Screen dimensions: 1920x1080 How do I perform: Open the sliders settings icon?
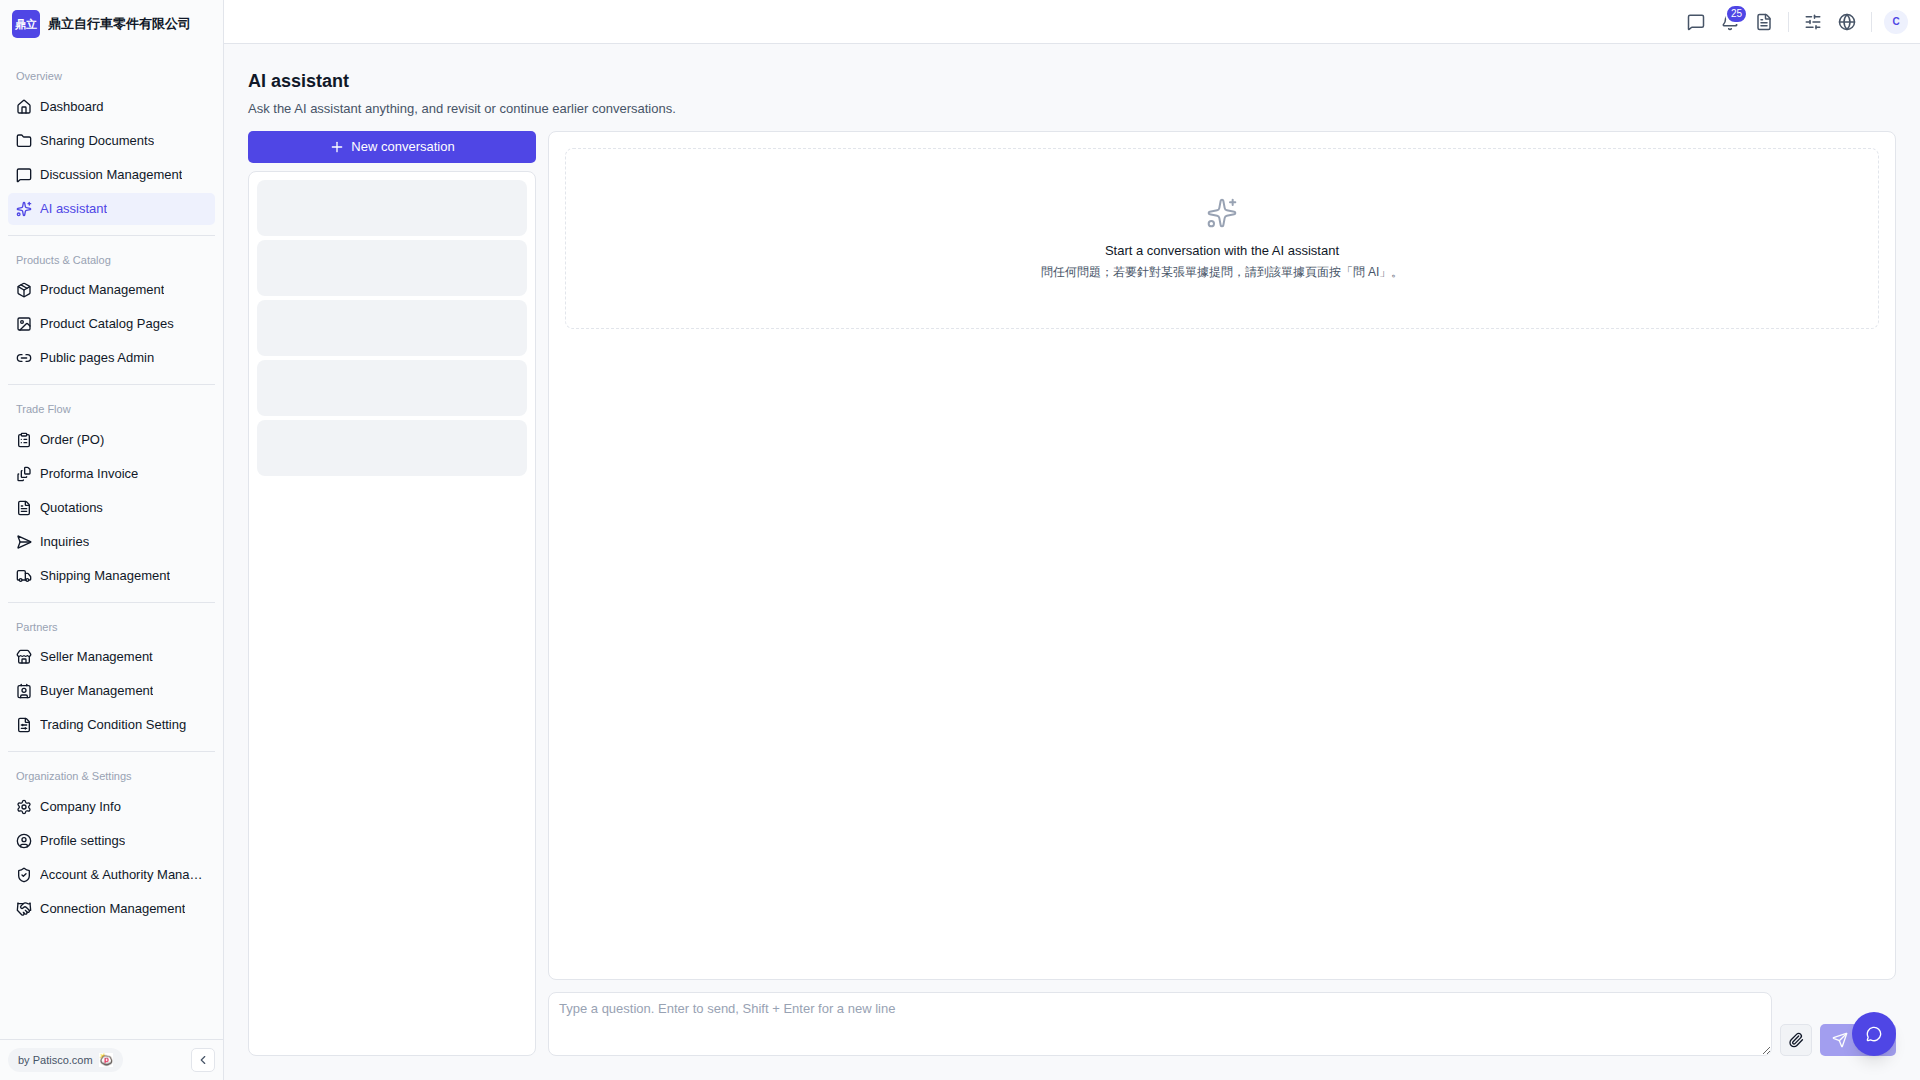(x=1813, y=22)
